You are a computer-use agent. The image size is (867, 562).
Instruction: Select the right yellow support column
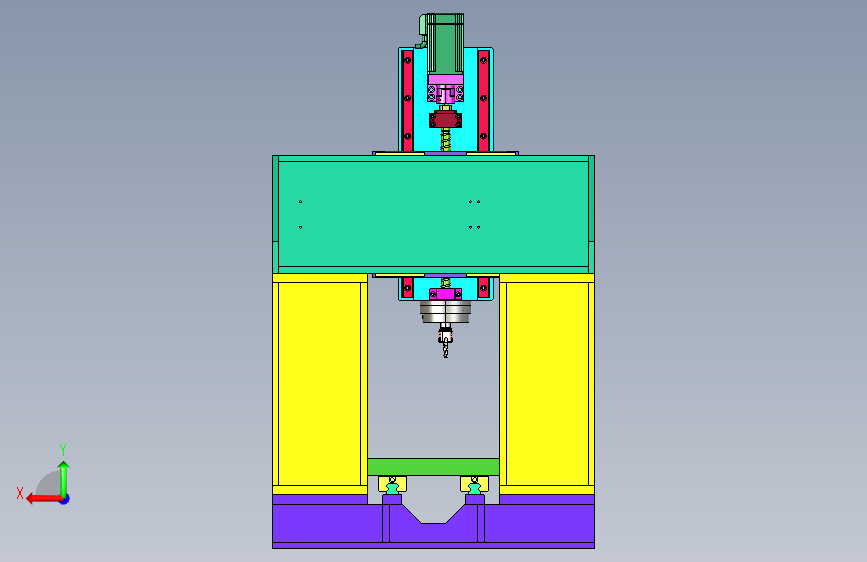pyautogui.click(x=547, y=383)
